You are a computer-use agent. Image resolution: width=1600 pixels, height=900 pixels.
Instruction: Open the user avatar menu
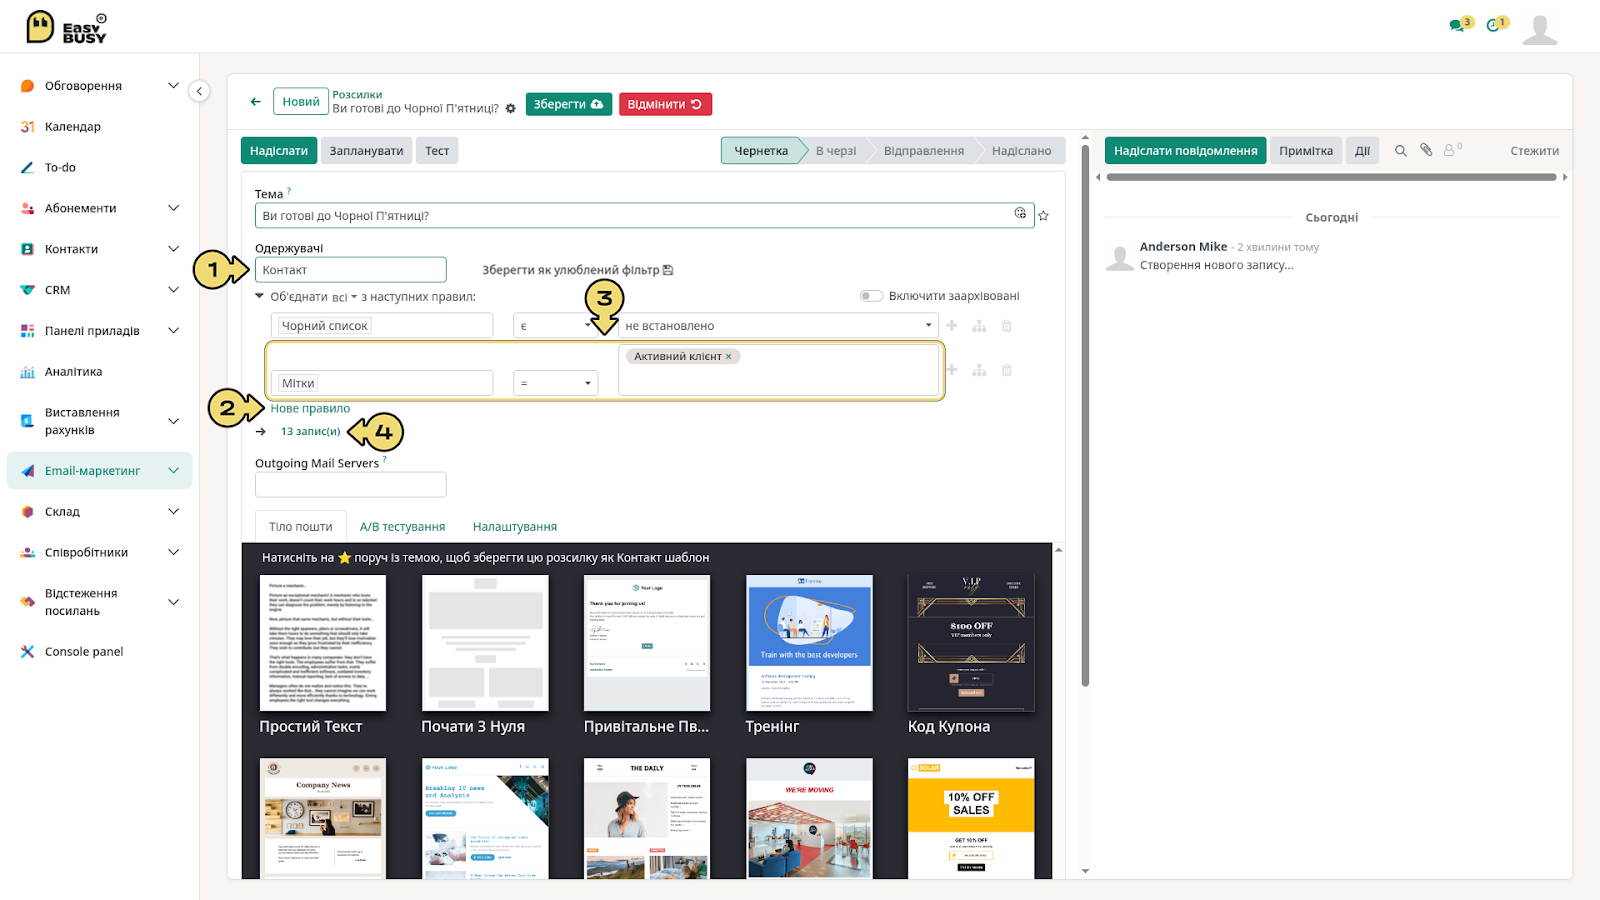tap(1540, 29)
